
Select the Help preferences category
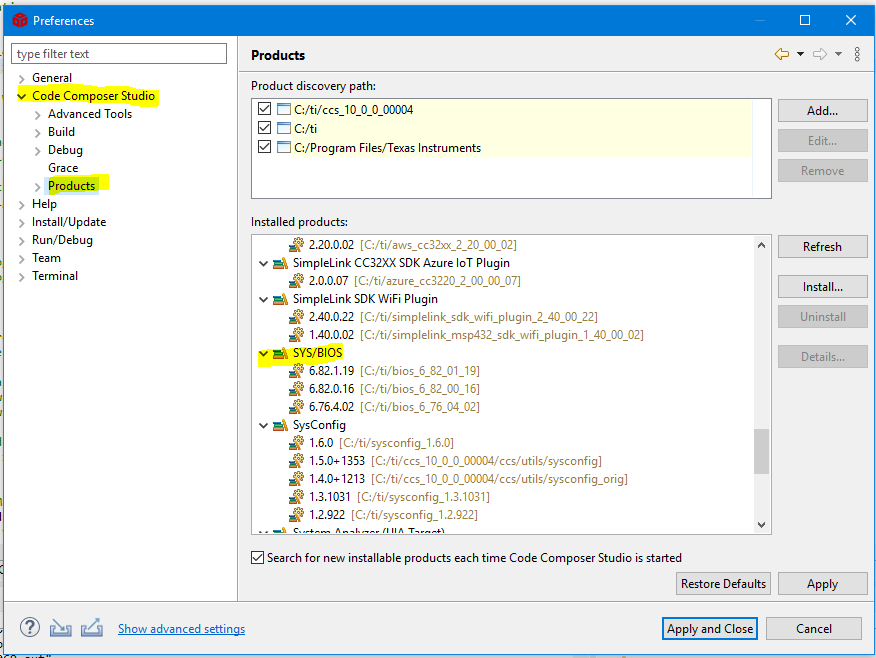tap(44, 204)
